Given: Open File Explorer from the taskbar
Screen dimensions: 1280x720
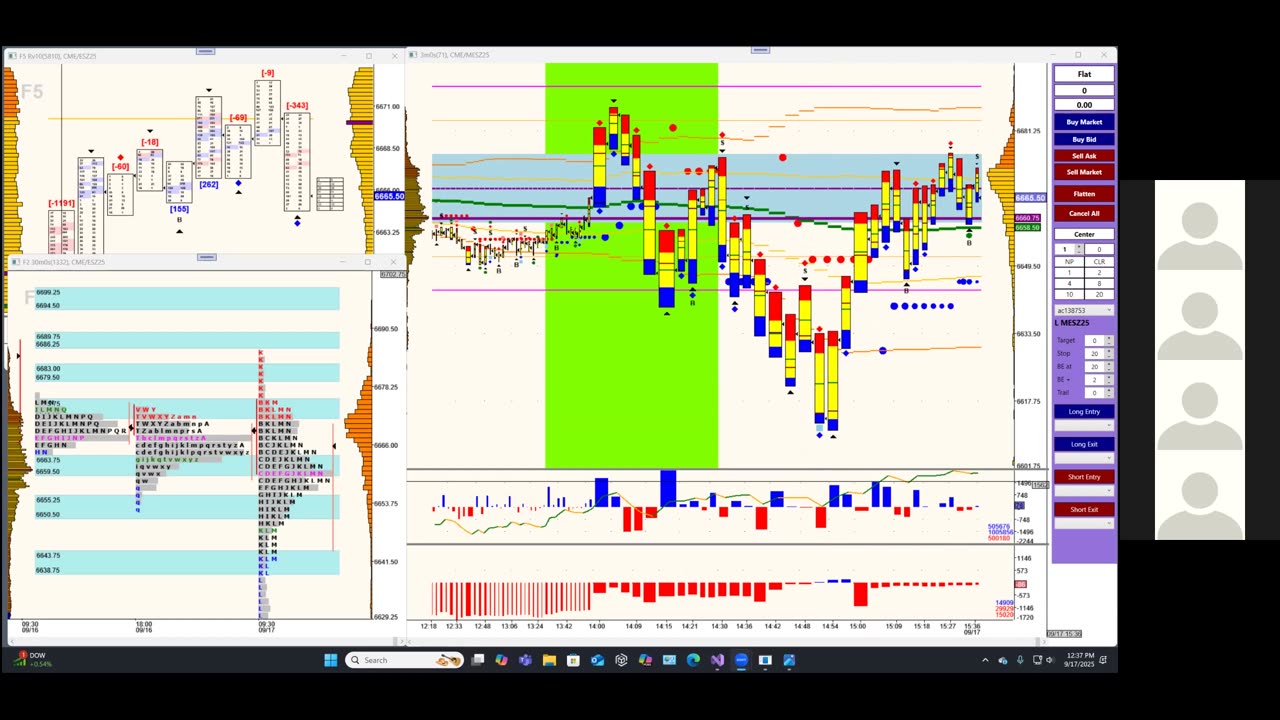Looking at the screenshot, I should click(549, 660).
